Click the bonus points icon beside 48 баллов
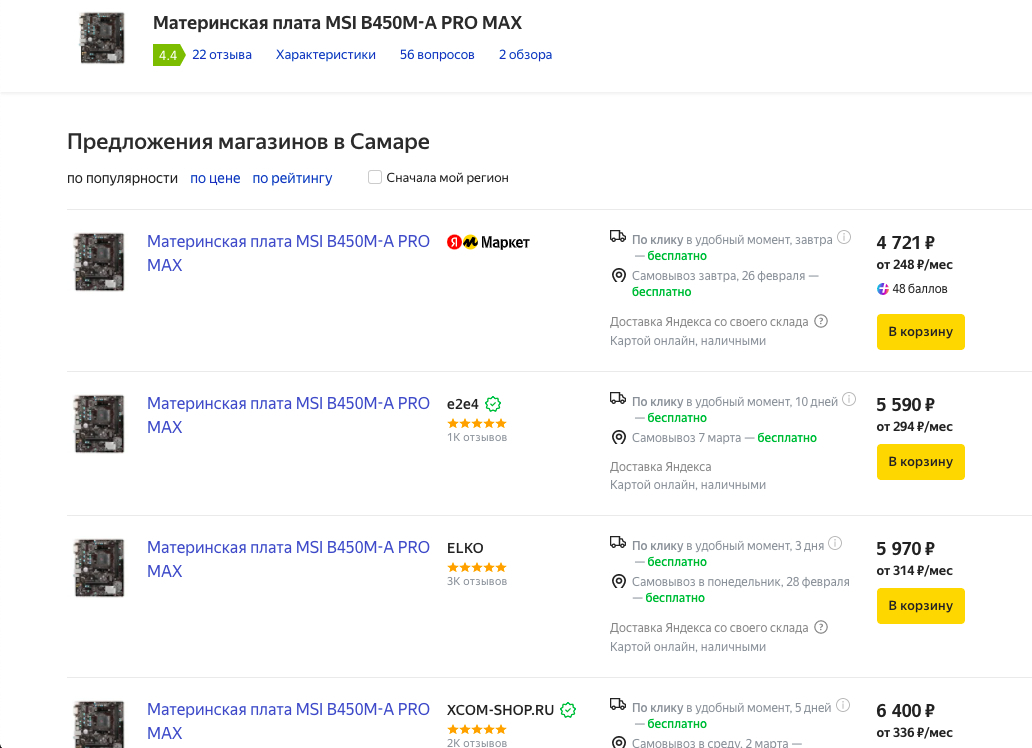Screen dimensions: 1032x748 [883, 289]
